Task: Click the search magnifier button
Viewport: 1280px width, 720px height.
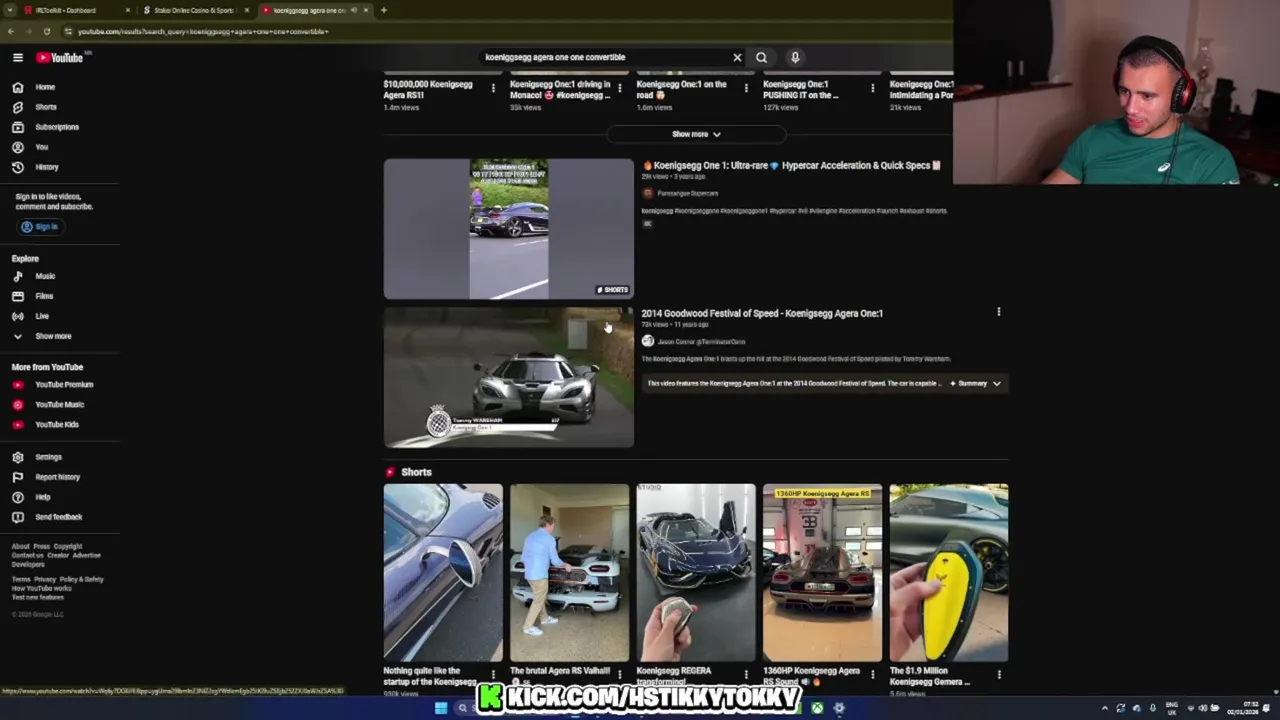Action: pyautogui.click(x=762, y=58)
